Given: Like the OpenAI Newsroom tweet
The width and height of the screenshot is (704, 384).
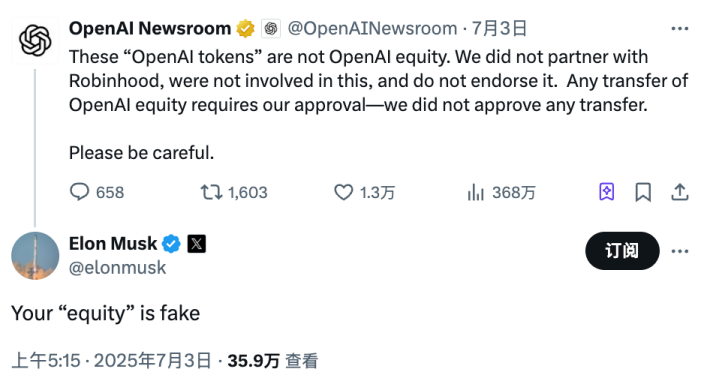Looking at the screenshot, I should 364,192.
